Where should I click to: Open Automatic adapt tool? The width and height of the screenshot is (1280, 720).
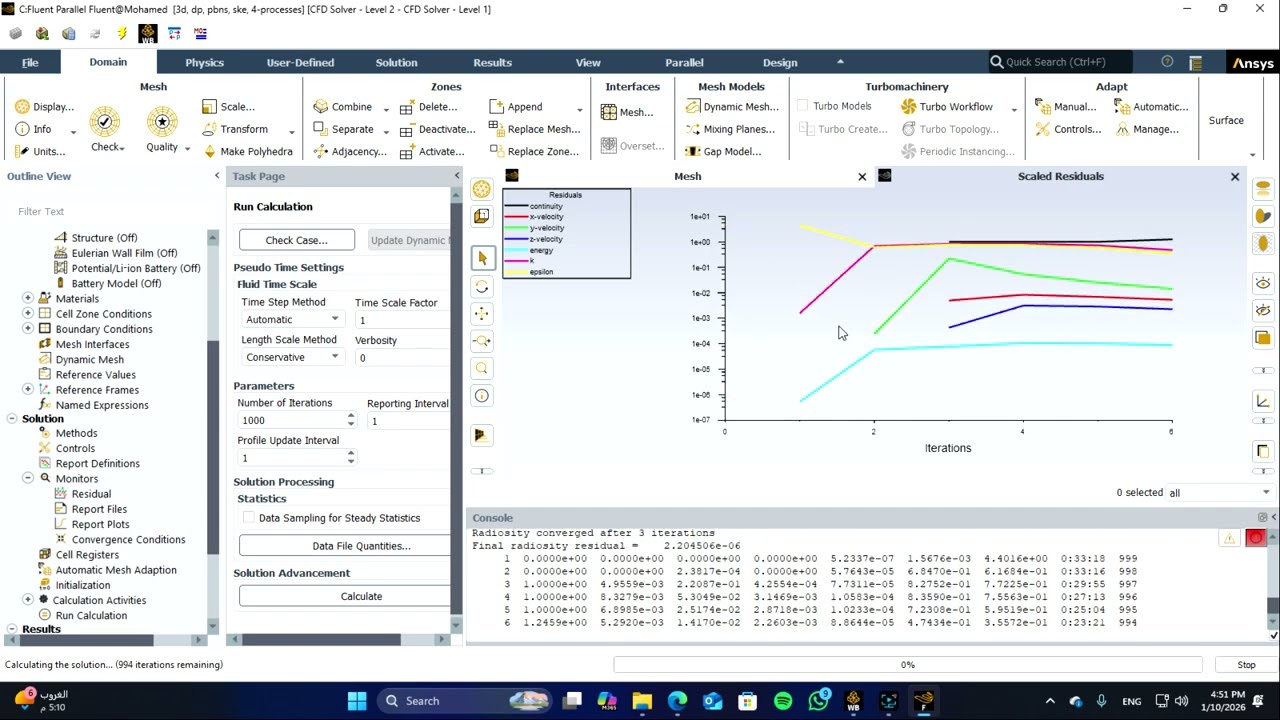coord(1152,107)
